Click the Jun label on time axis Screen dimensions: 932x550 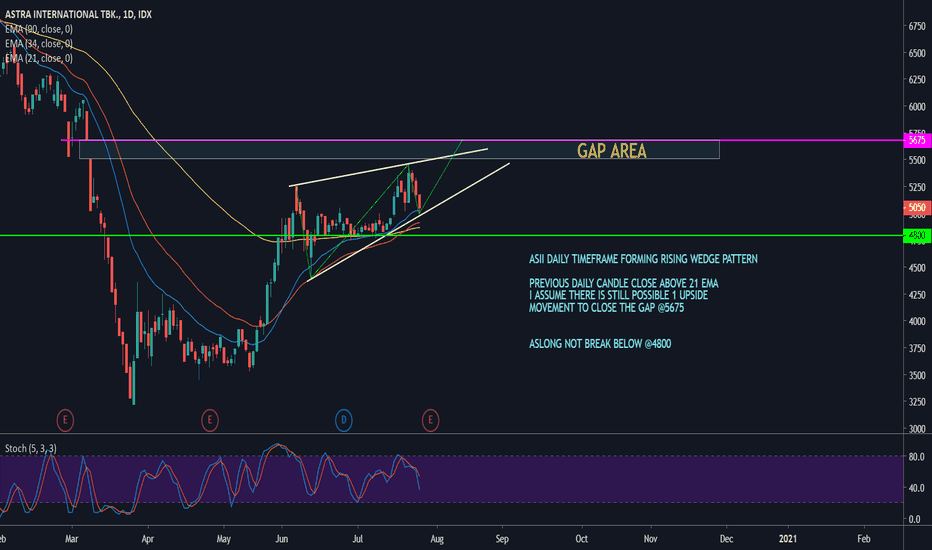click(x=282, y=539)
